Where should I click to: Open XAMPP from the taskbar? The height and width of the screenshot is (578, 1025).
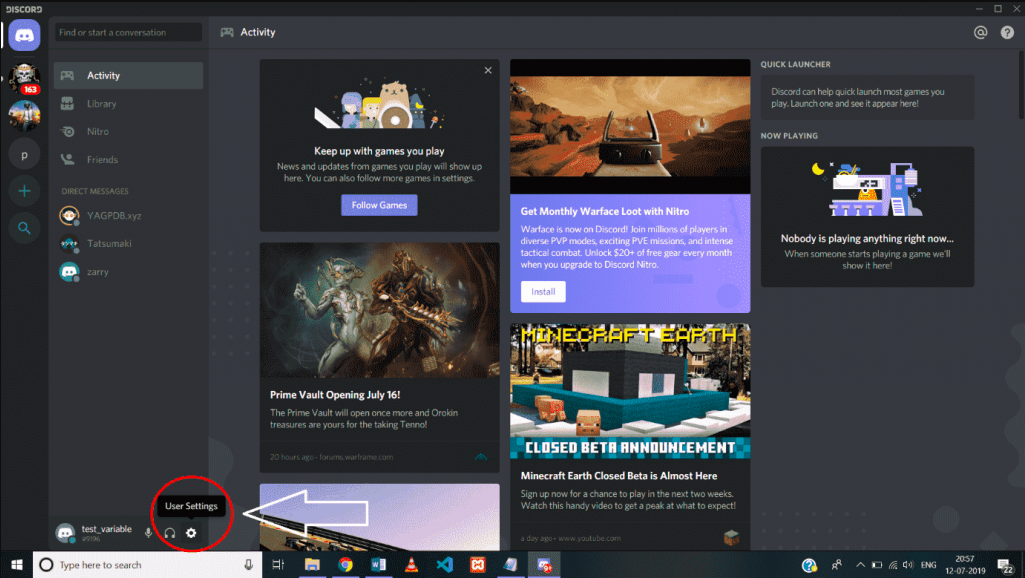pos(478,565)
